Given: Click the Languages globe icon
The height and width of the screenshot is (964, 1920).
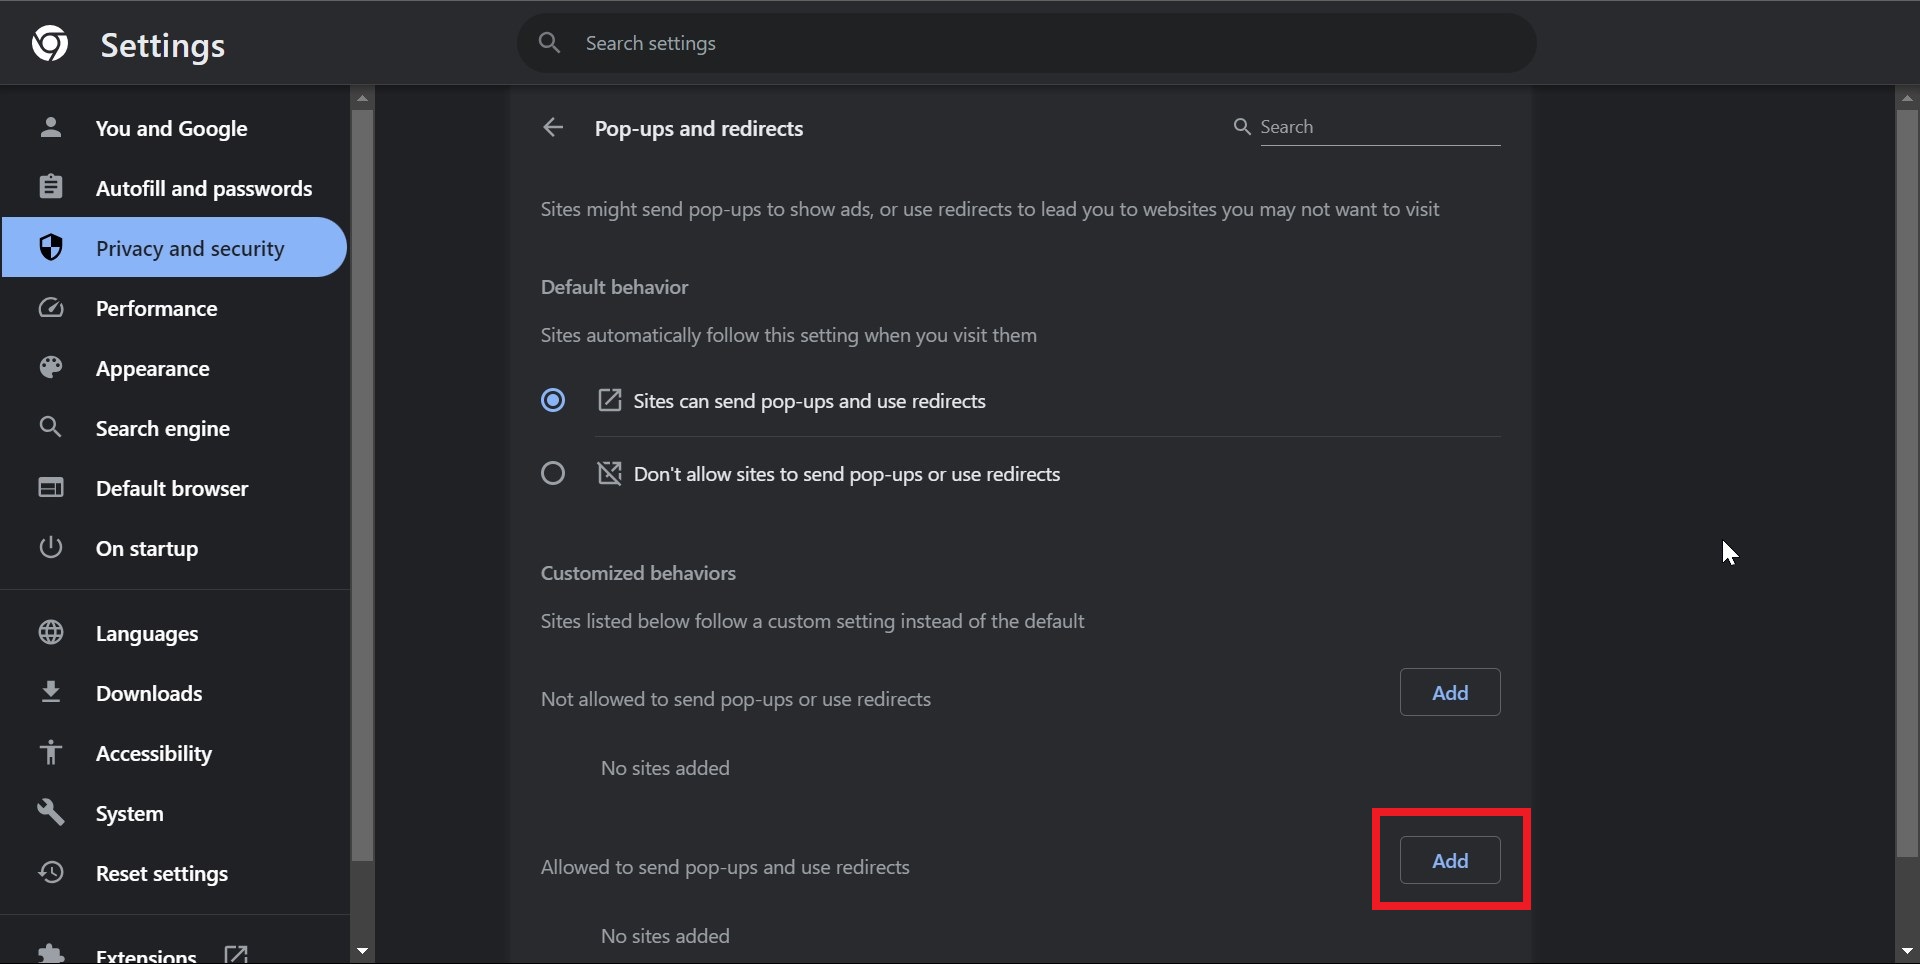Looking at the screenshot, I should (51, 633).
